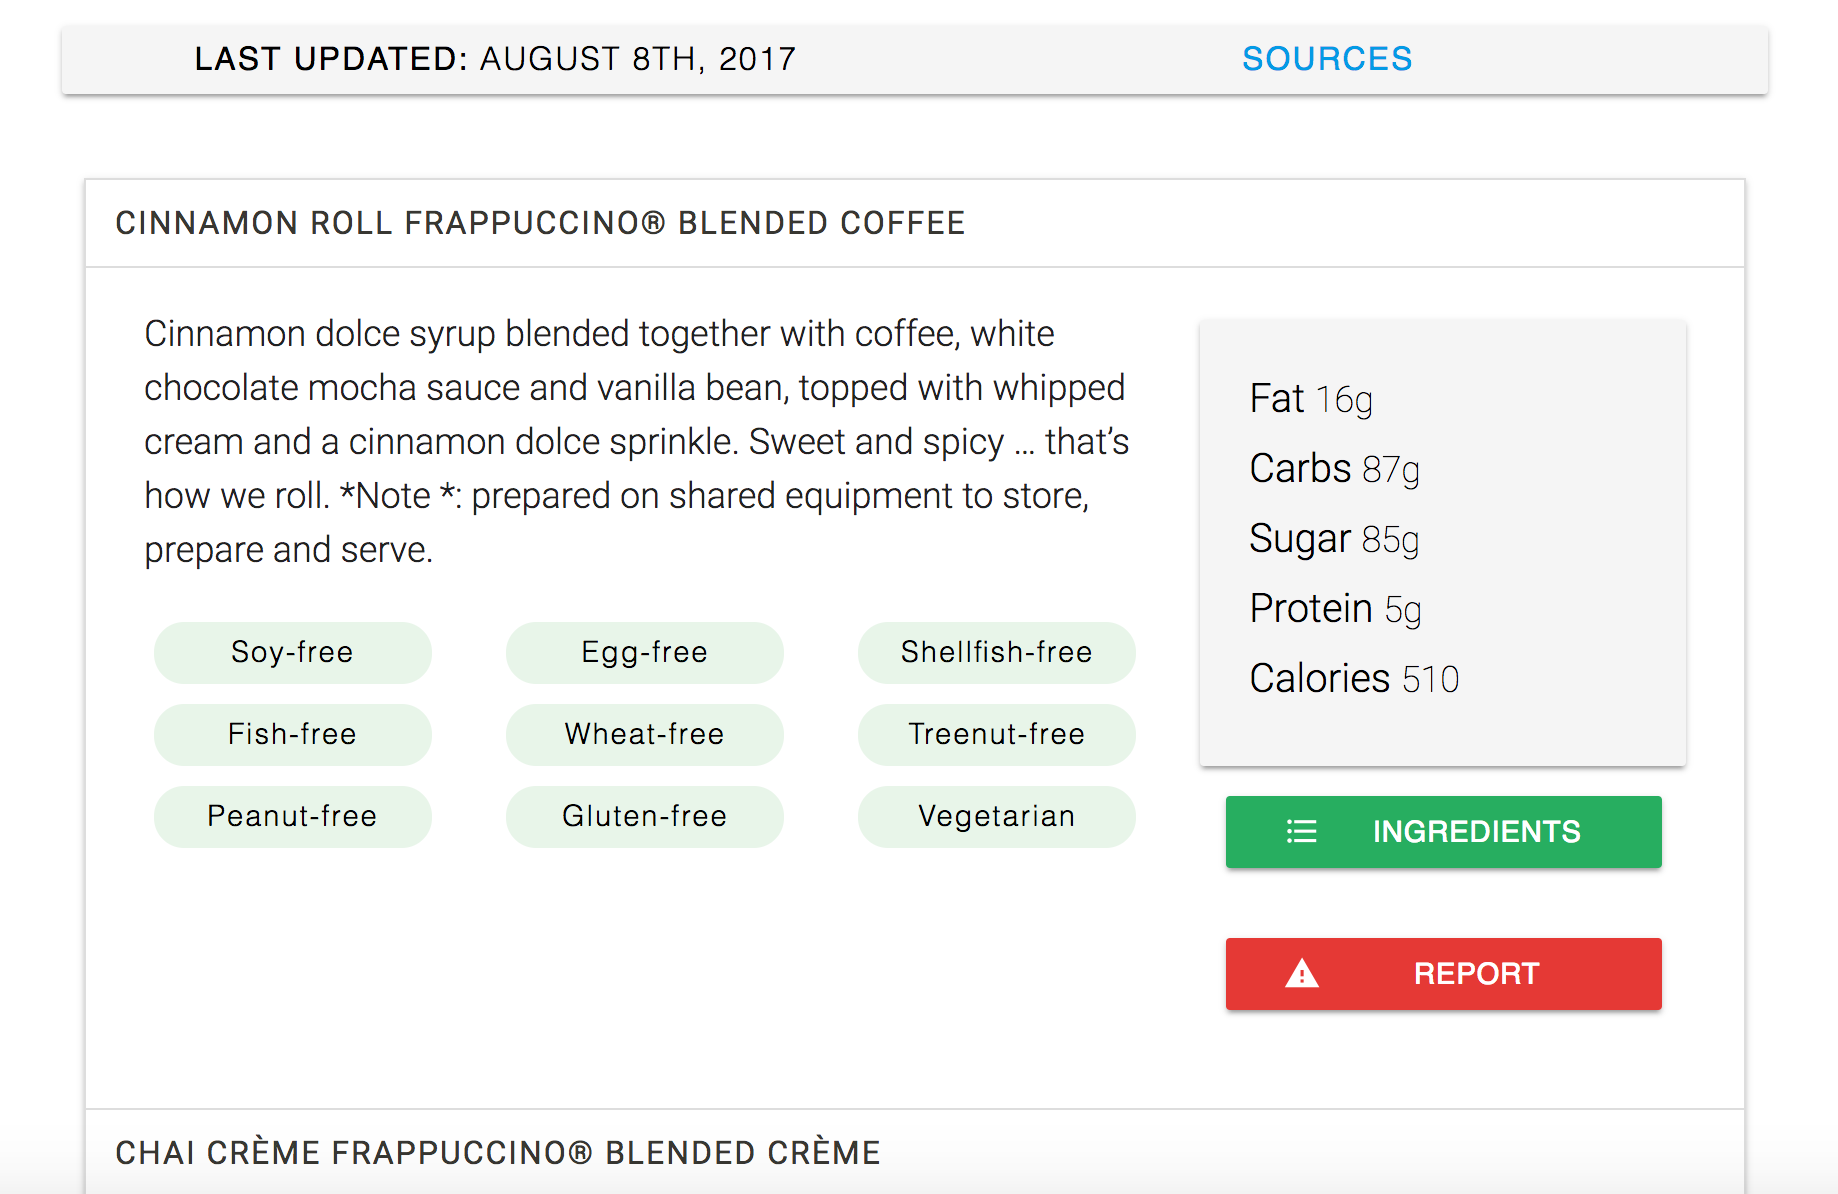1838x1194 pixels.
Task: Select the Peanut-free allergen tag
Action: click(x=292, y=816)
